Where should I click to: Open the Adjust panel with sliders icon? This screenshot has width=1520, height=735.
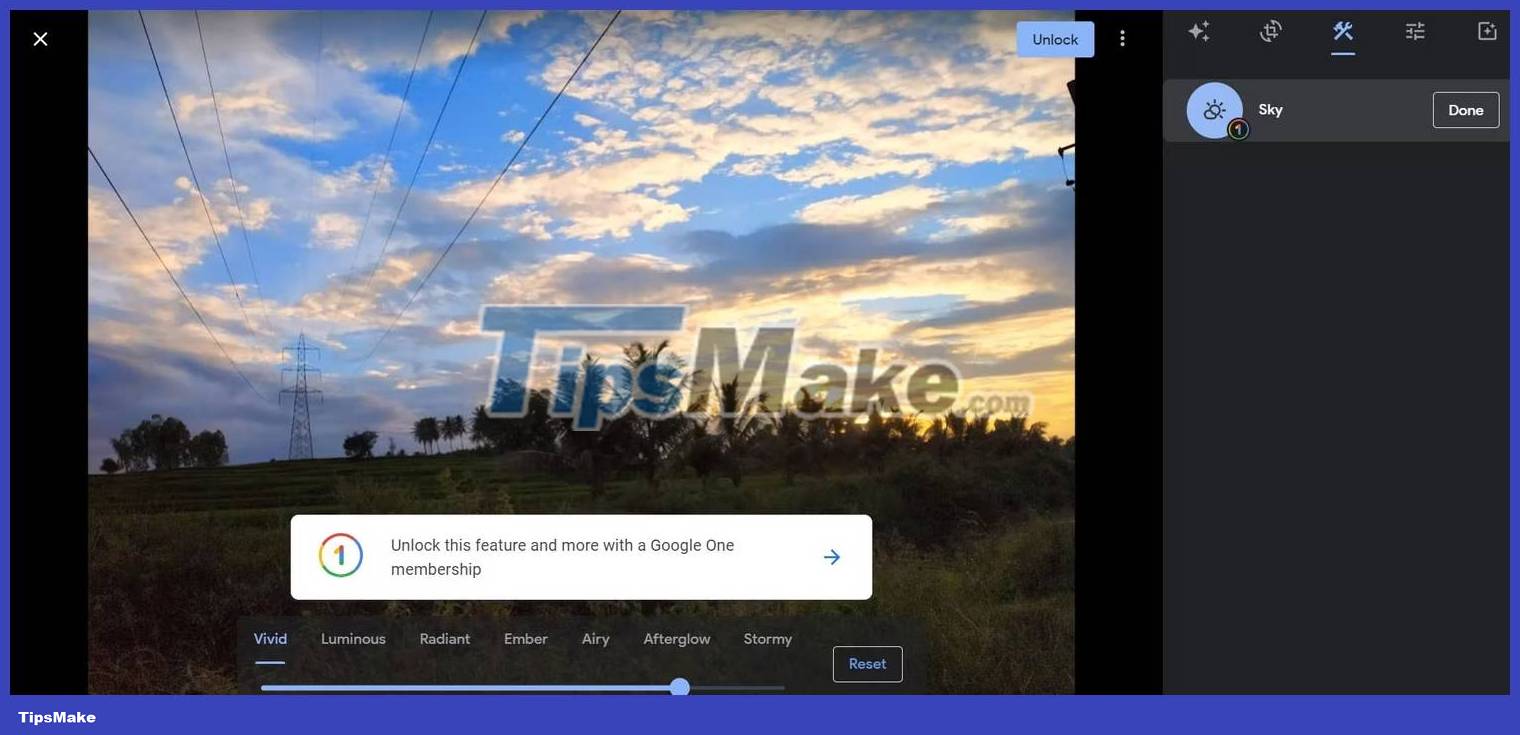click(x=1415, y=31)
